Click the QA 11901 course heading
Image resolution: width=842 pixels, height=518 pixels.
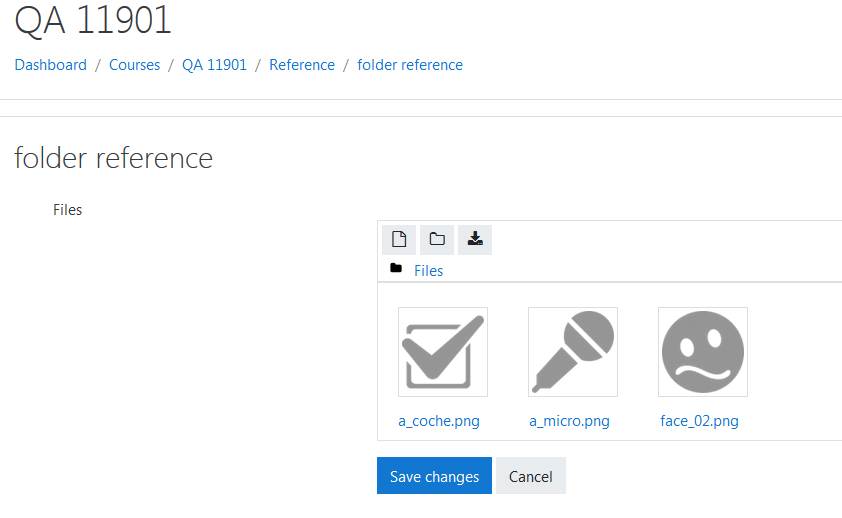pyautogui.click(x=92, y=20)
